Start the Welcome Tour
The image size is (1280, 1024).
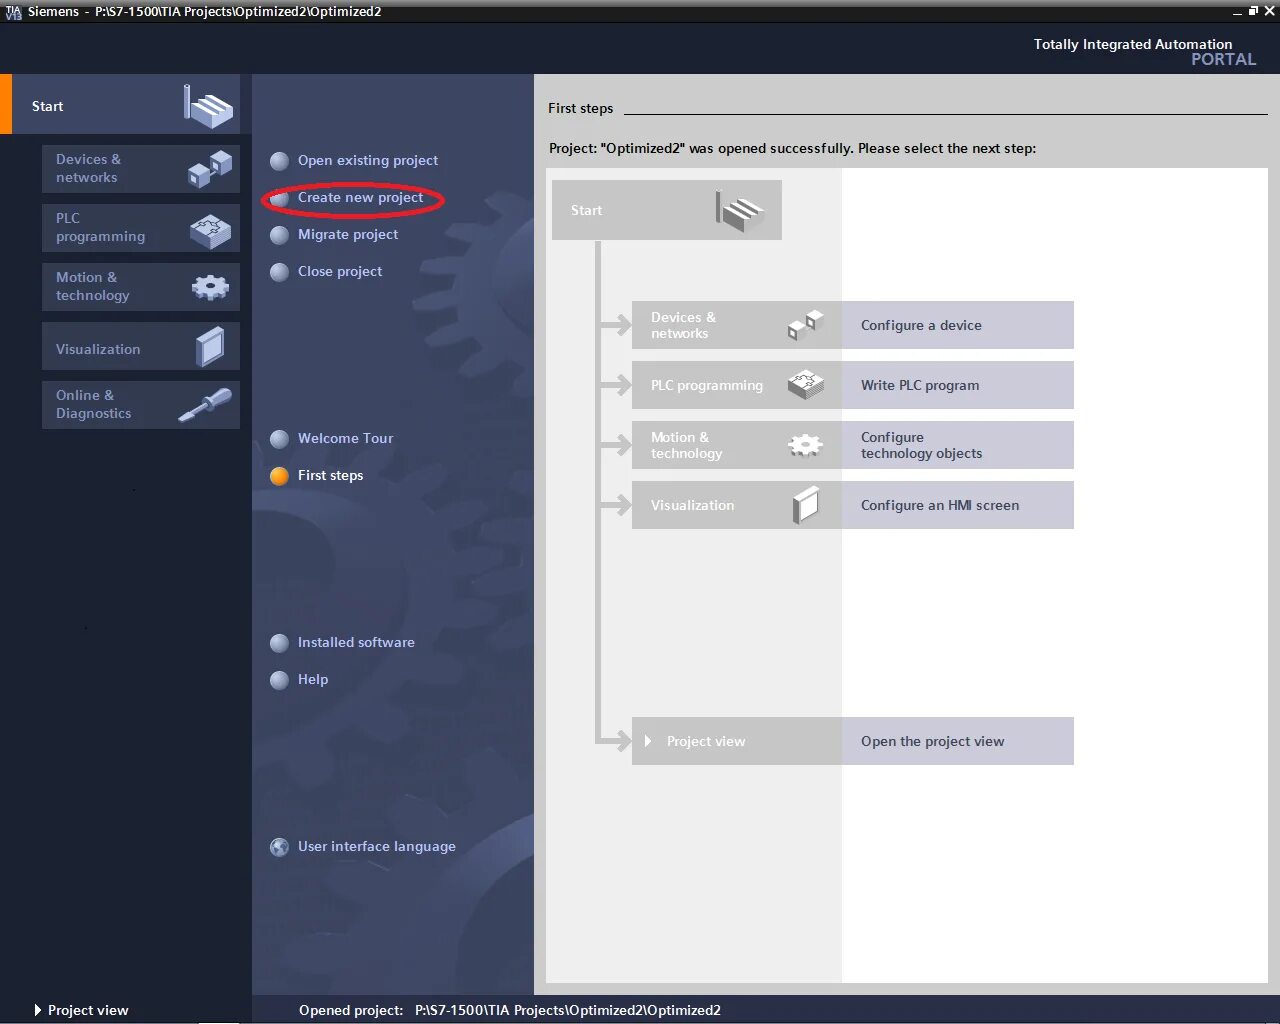coord(345,438)
